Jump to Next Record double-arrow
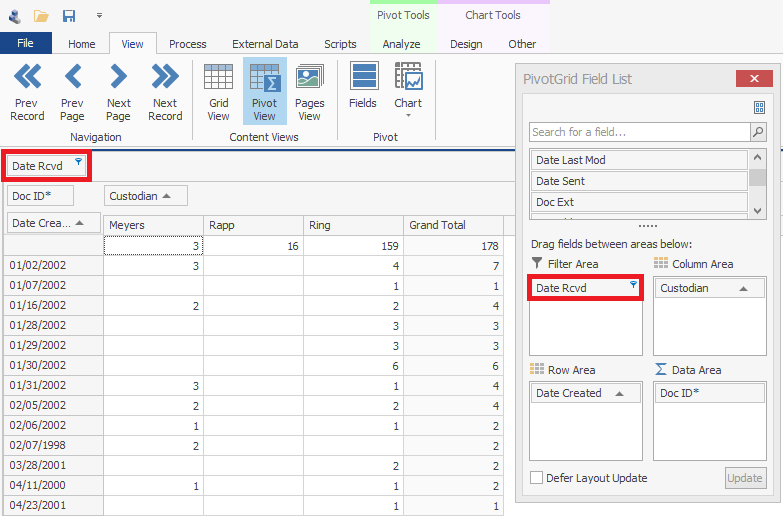Screen dimensions: 783x516 pyautogui.click(x=165, y=76)
